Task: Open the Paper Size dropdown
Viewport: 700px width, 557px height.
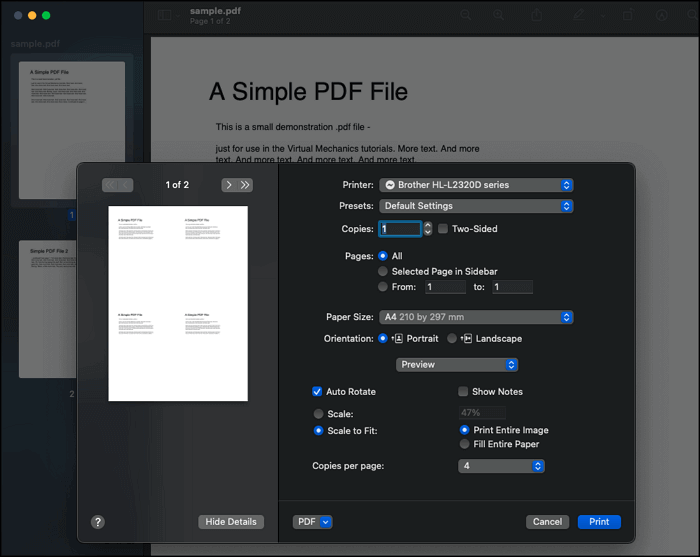Action: [475, 317]
